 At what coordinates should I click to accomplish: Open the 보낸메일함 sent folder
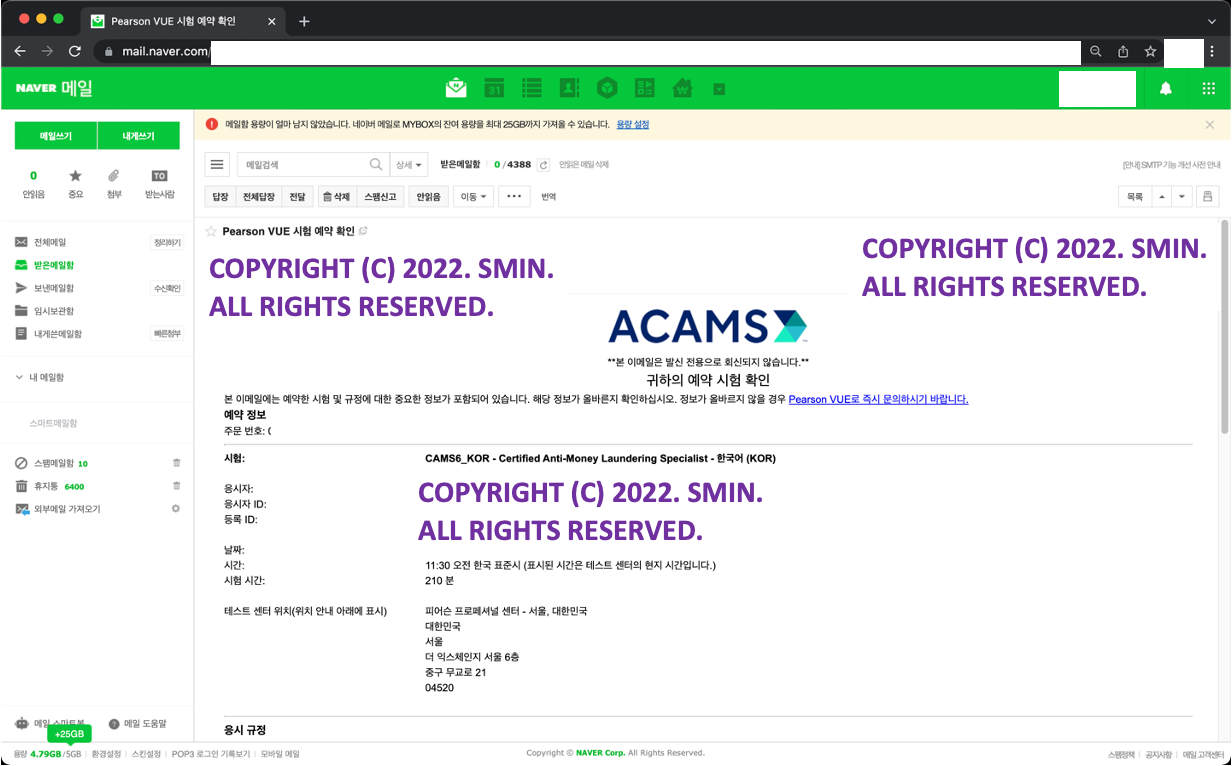[54, 288]
